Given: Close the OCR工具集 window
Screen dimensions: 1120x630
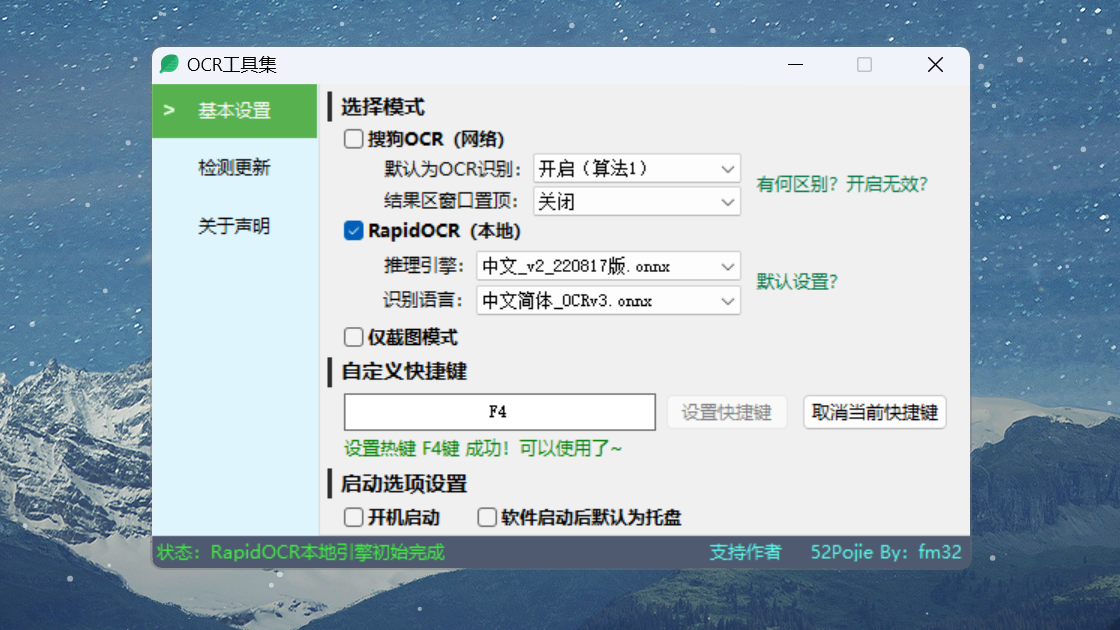Looking at the screenshot, I should click(935, 65).
